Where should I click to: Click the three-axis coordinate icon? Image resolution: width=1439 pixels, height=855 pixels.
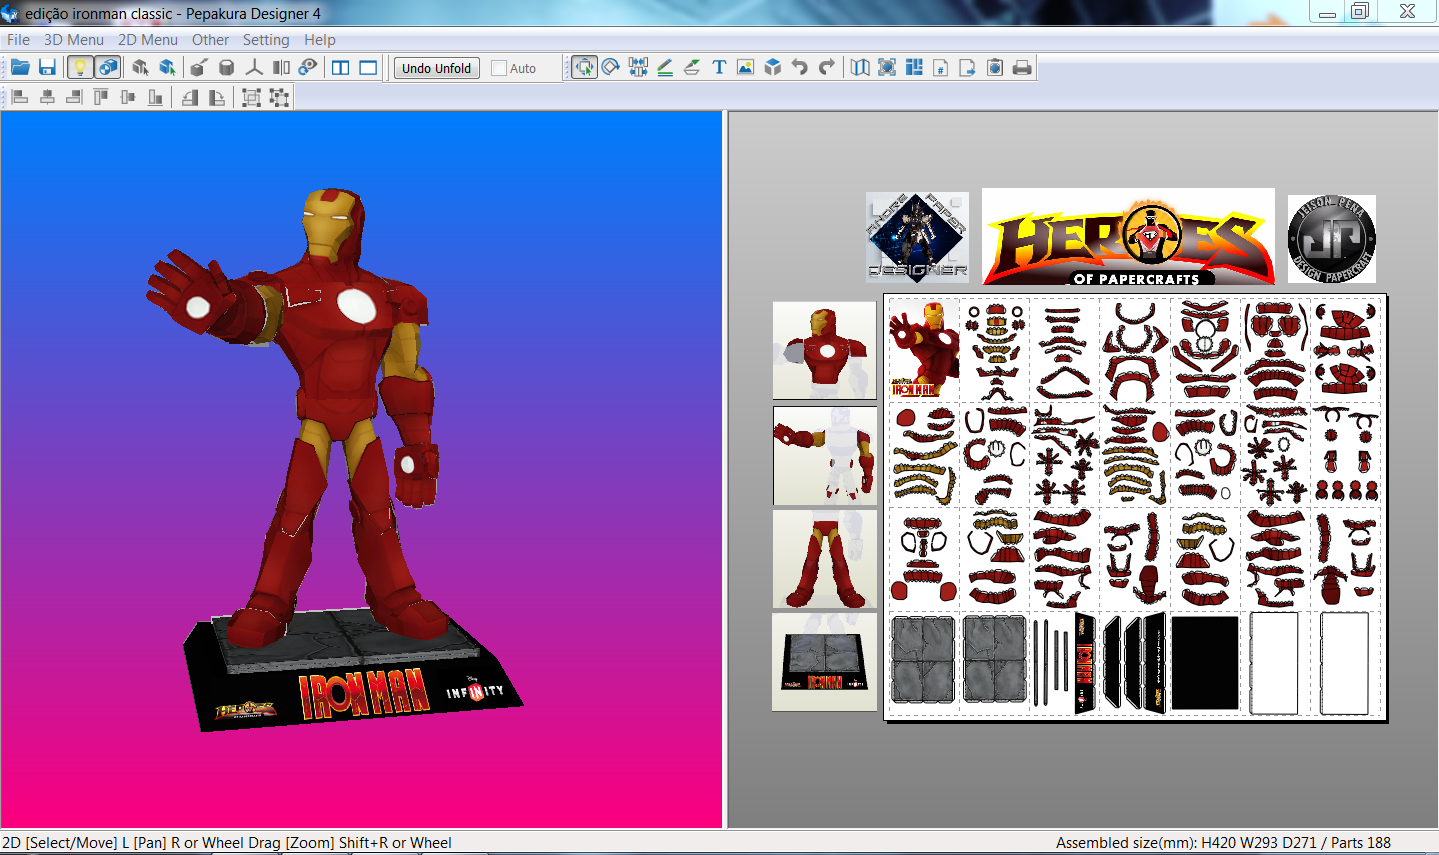pyautogui.click(x=254, y=68)
